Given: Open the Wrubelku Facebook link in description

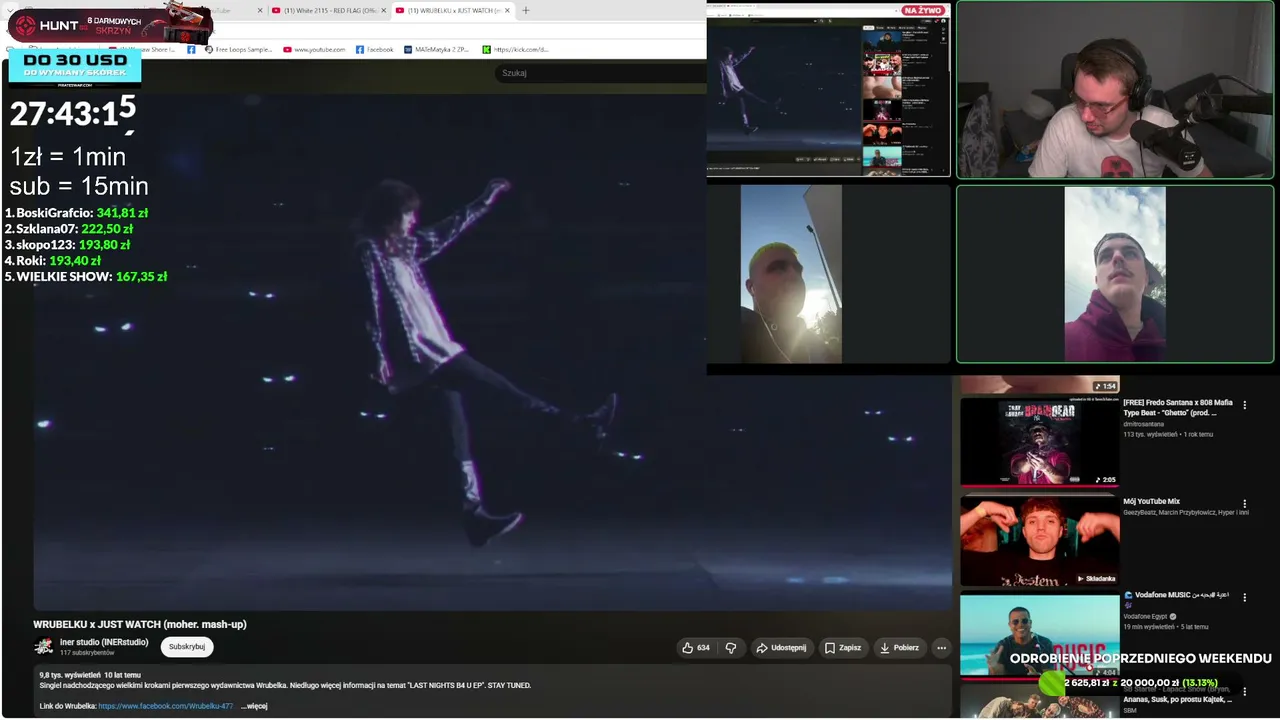Looking at the screenshot, I should 165,706.
